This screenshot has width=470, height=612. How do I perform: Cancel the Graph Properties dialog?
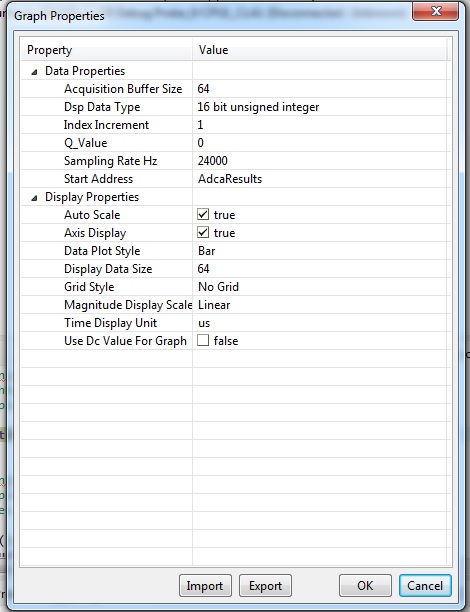(x=425, y=585)
